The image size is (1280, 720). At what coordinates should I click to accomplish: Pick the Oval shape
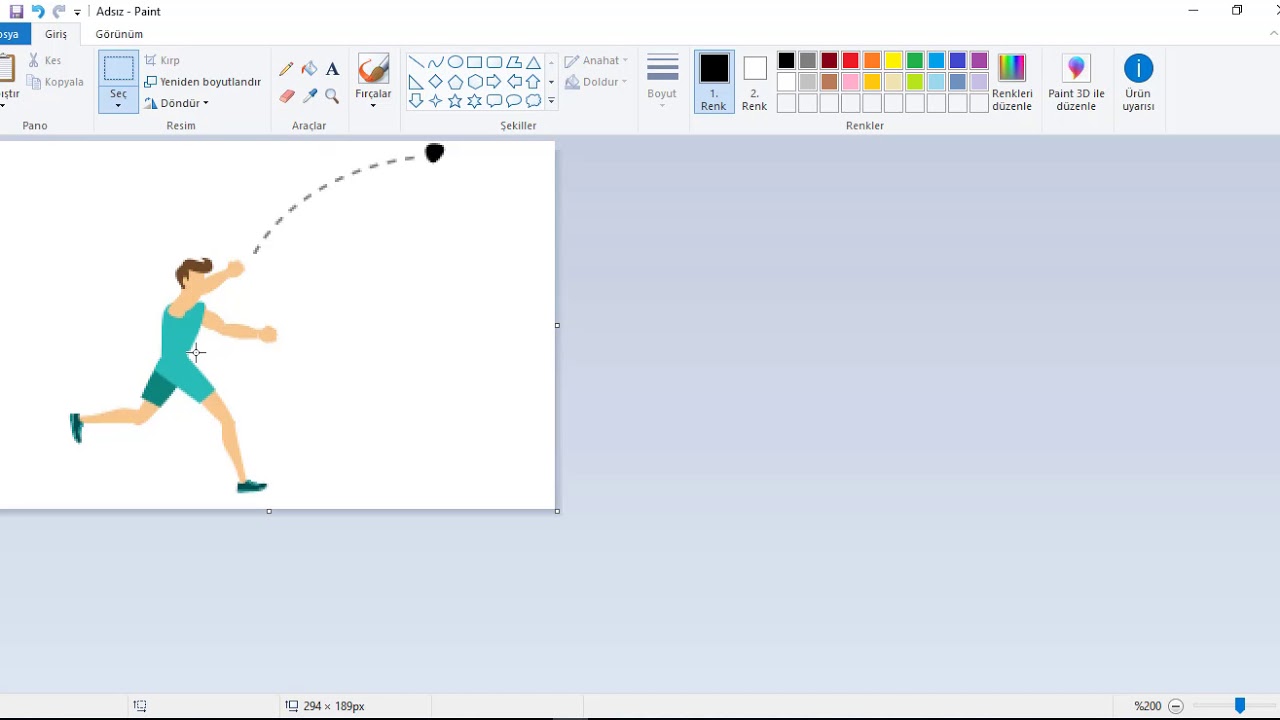pos(455,62)
